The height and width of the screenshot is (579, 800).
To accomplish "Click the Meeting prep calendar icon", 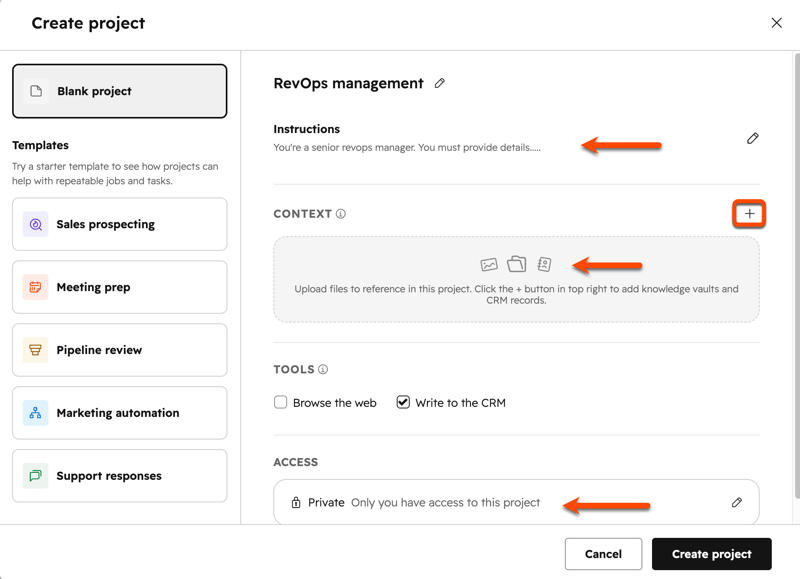I will 36,287.
